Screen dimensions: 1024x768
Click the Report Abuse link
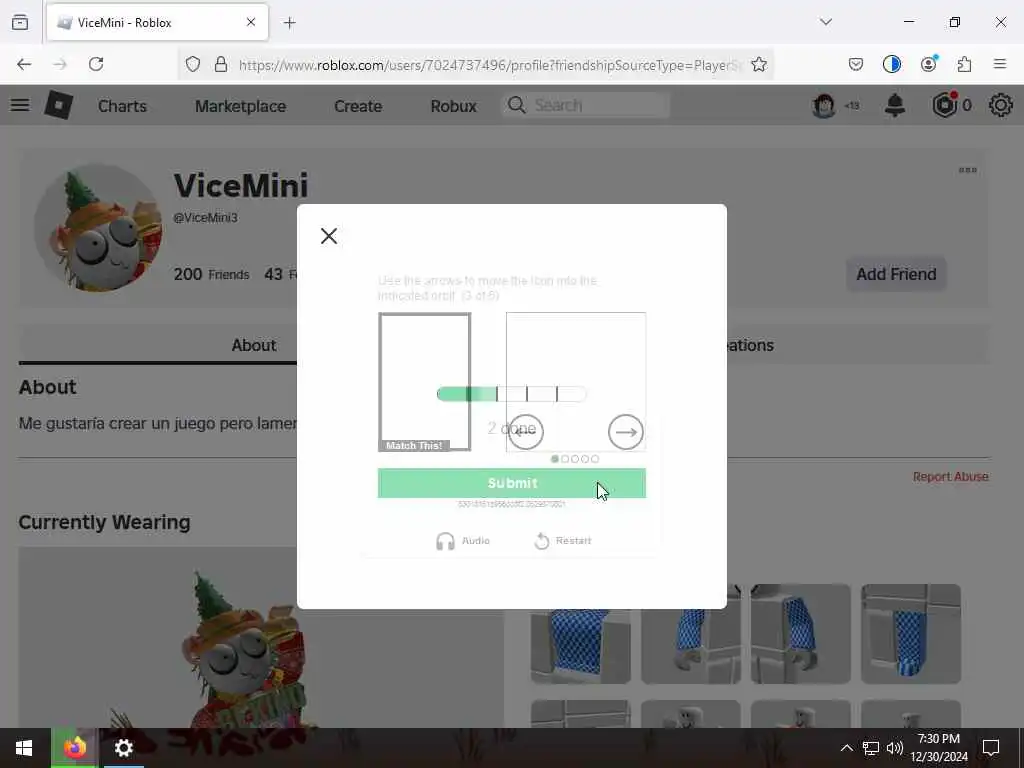coord(950,477)
